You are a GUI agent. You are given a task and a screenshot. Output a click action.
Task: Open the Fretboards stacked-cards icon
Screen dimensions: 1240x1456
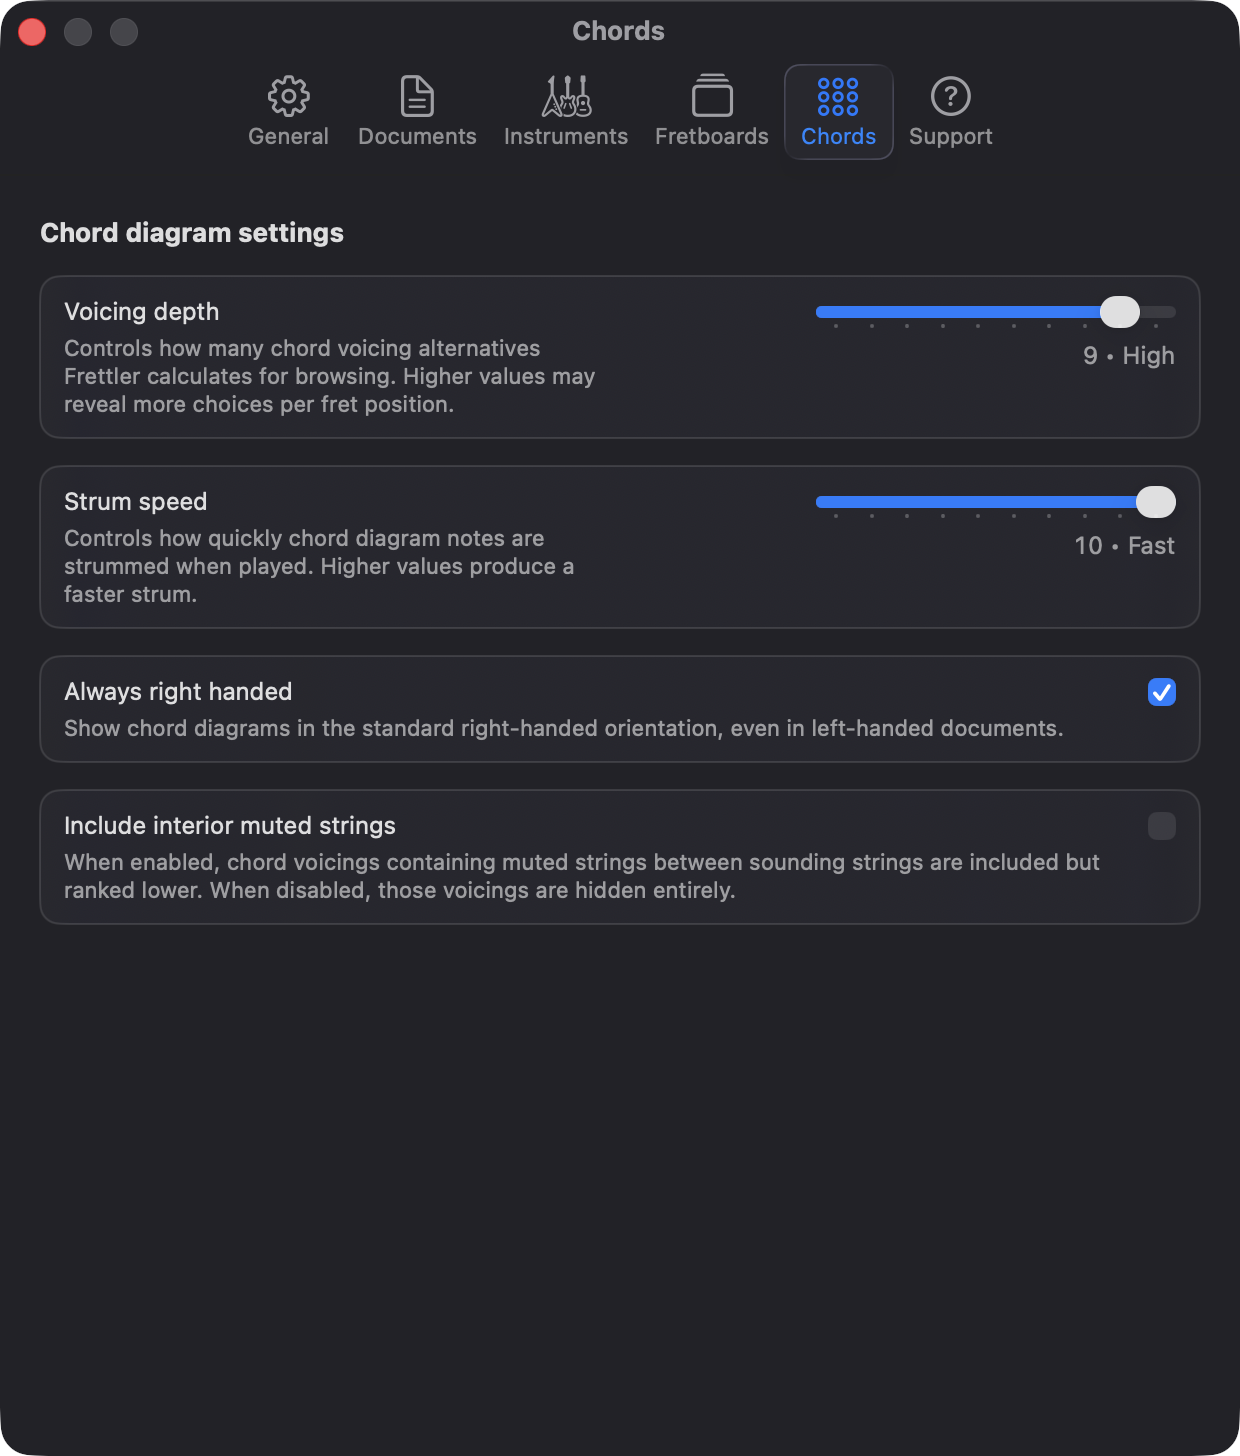tap(712, 96)
